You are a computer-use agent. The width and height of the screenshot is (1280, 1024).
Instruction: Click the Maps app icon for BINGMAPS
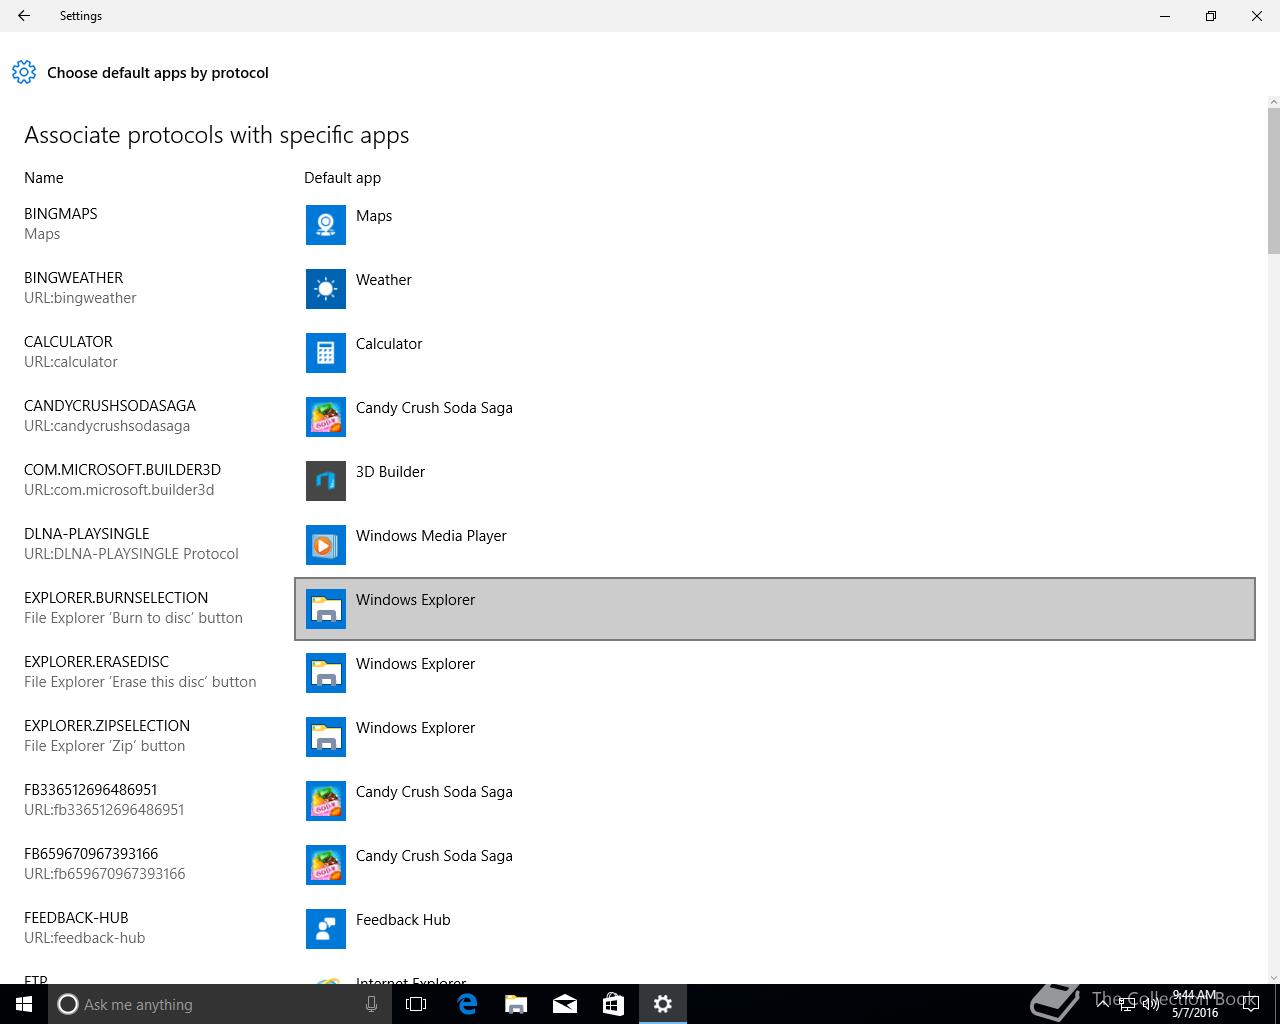(x=326, y=225)
